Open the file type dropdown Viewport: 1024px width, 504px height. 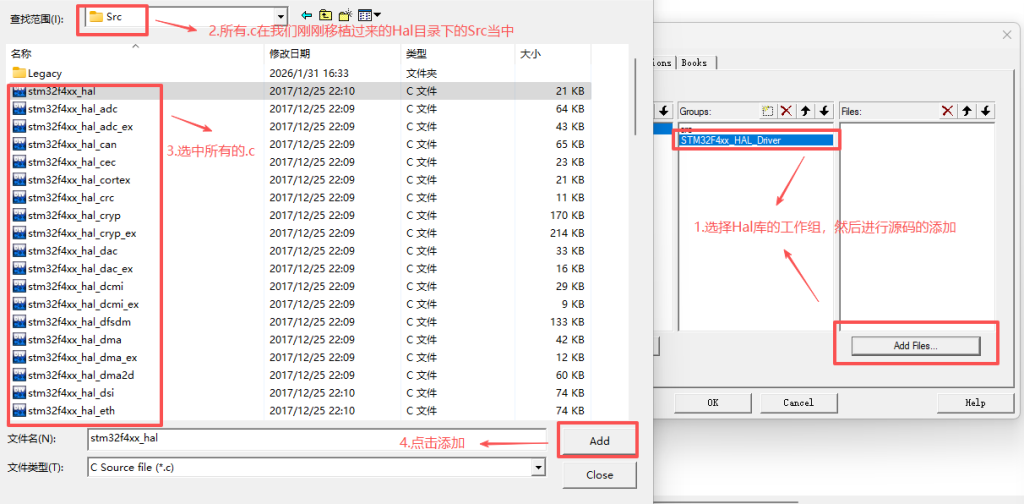click(538, 467)
